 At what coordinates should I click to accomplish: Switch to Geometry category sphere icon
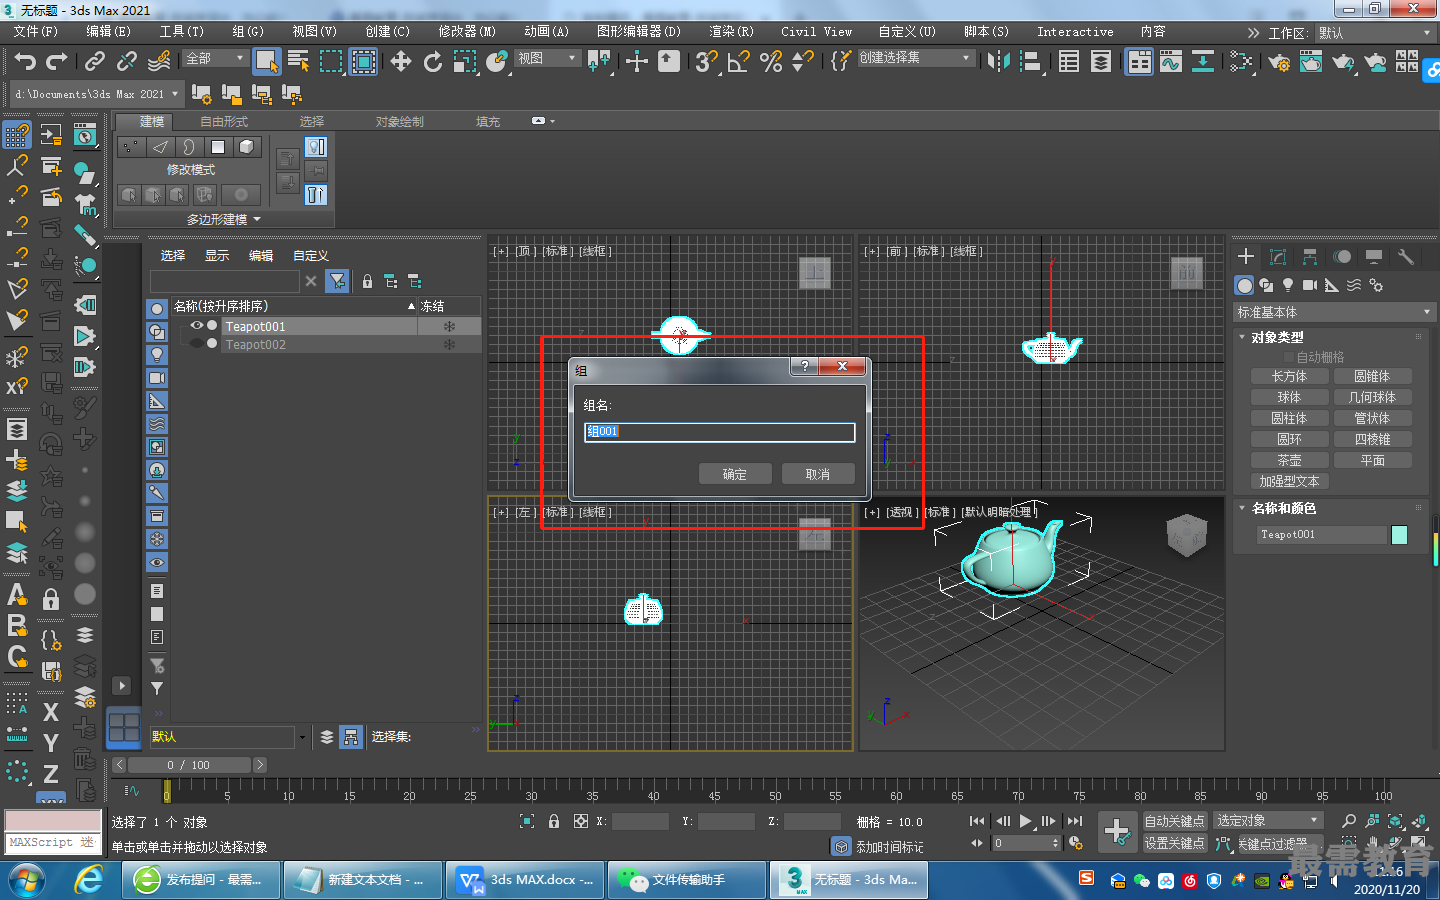pyautogui.click(x=1244, y=285)
